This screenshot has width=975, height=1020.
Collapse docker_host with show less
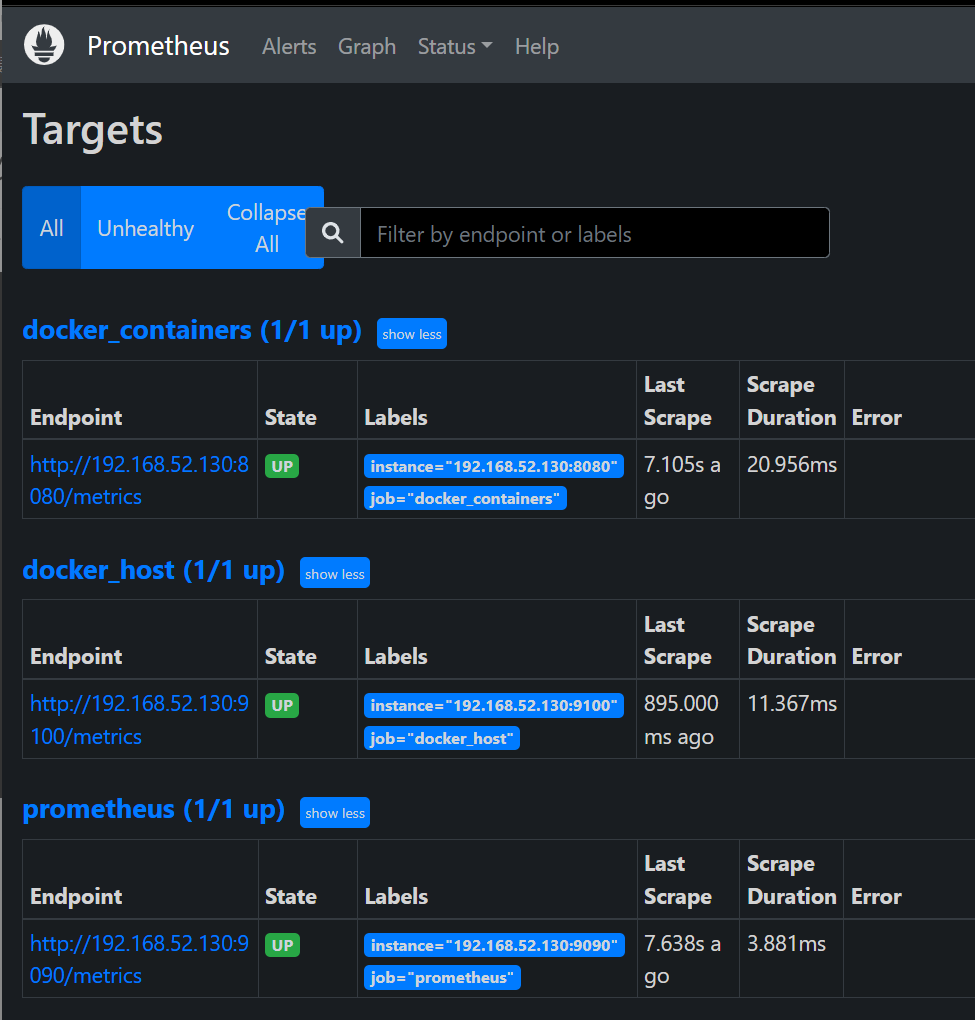tap(335, 573)
